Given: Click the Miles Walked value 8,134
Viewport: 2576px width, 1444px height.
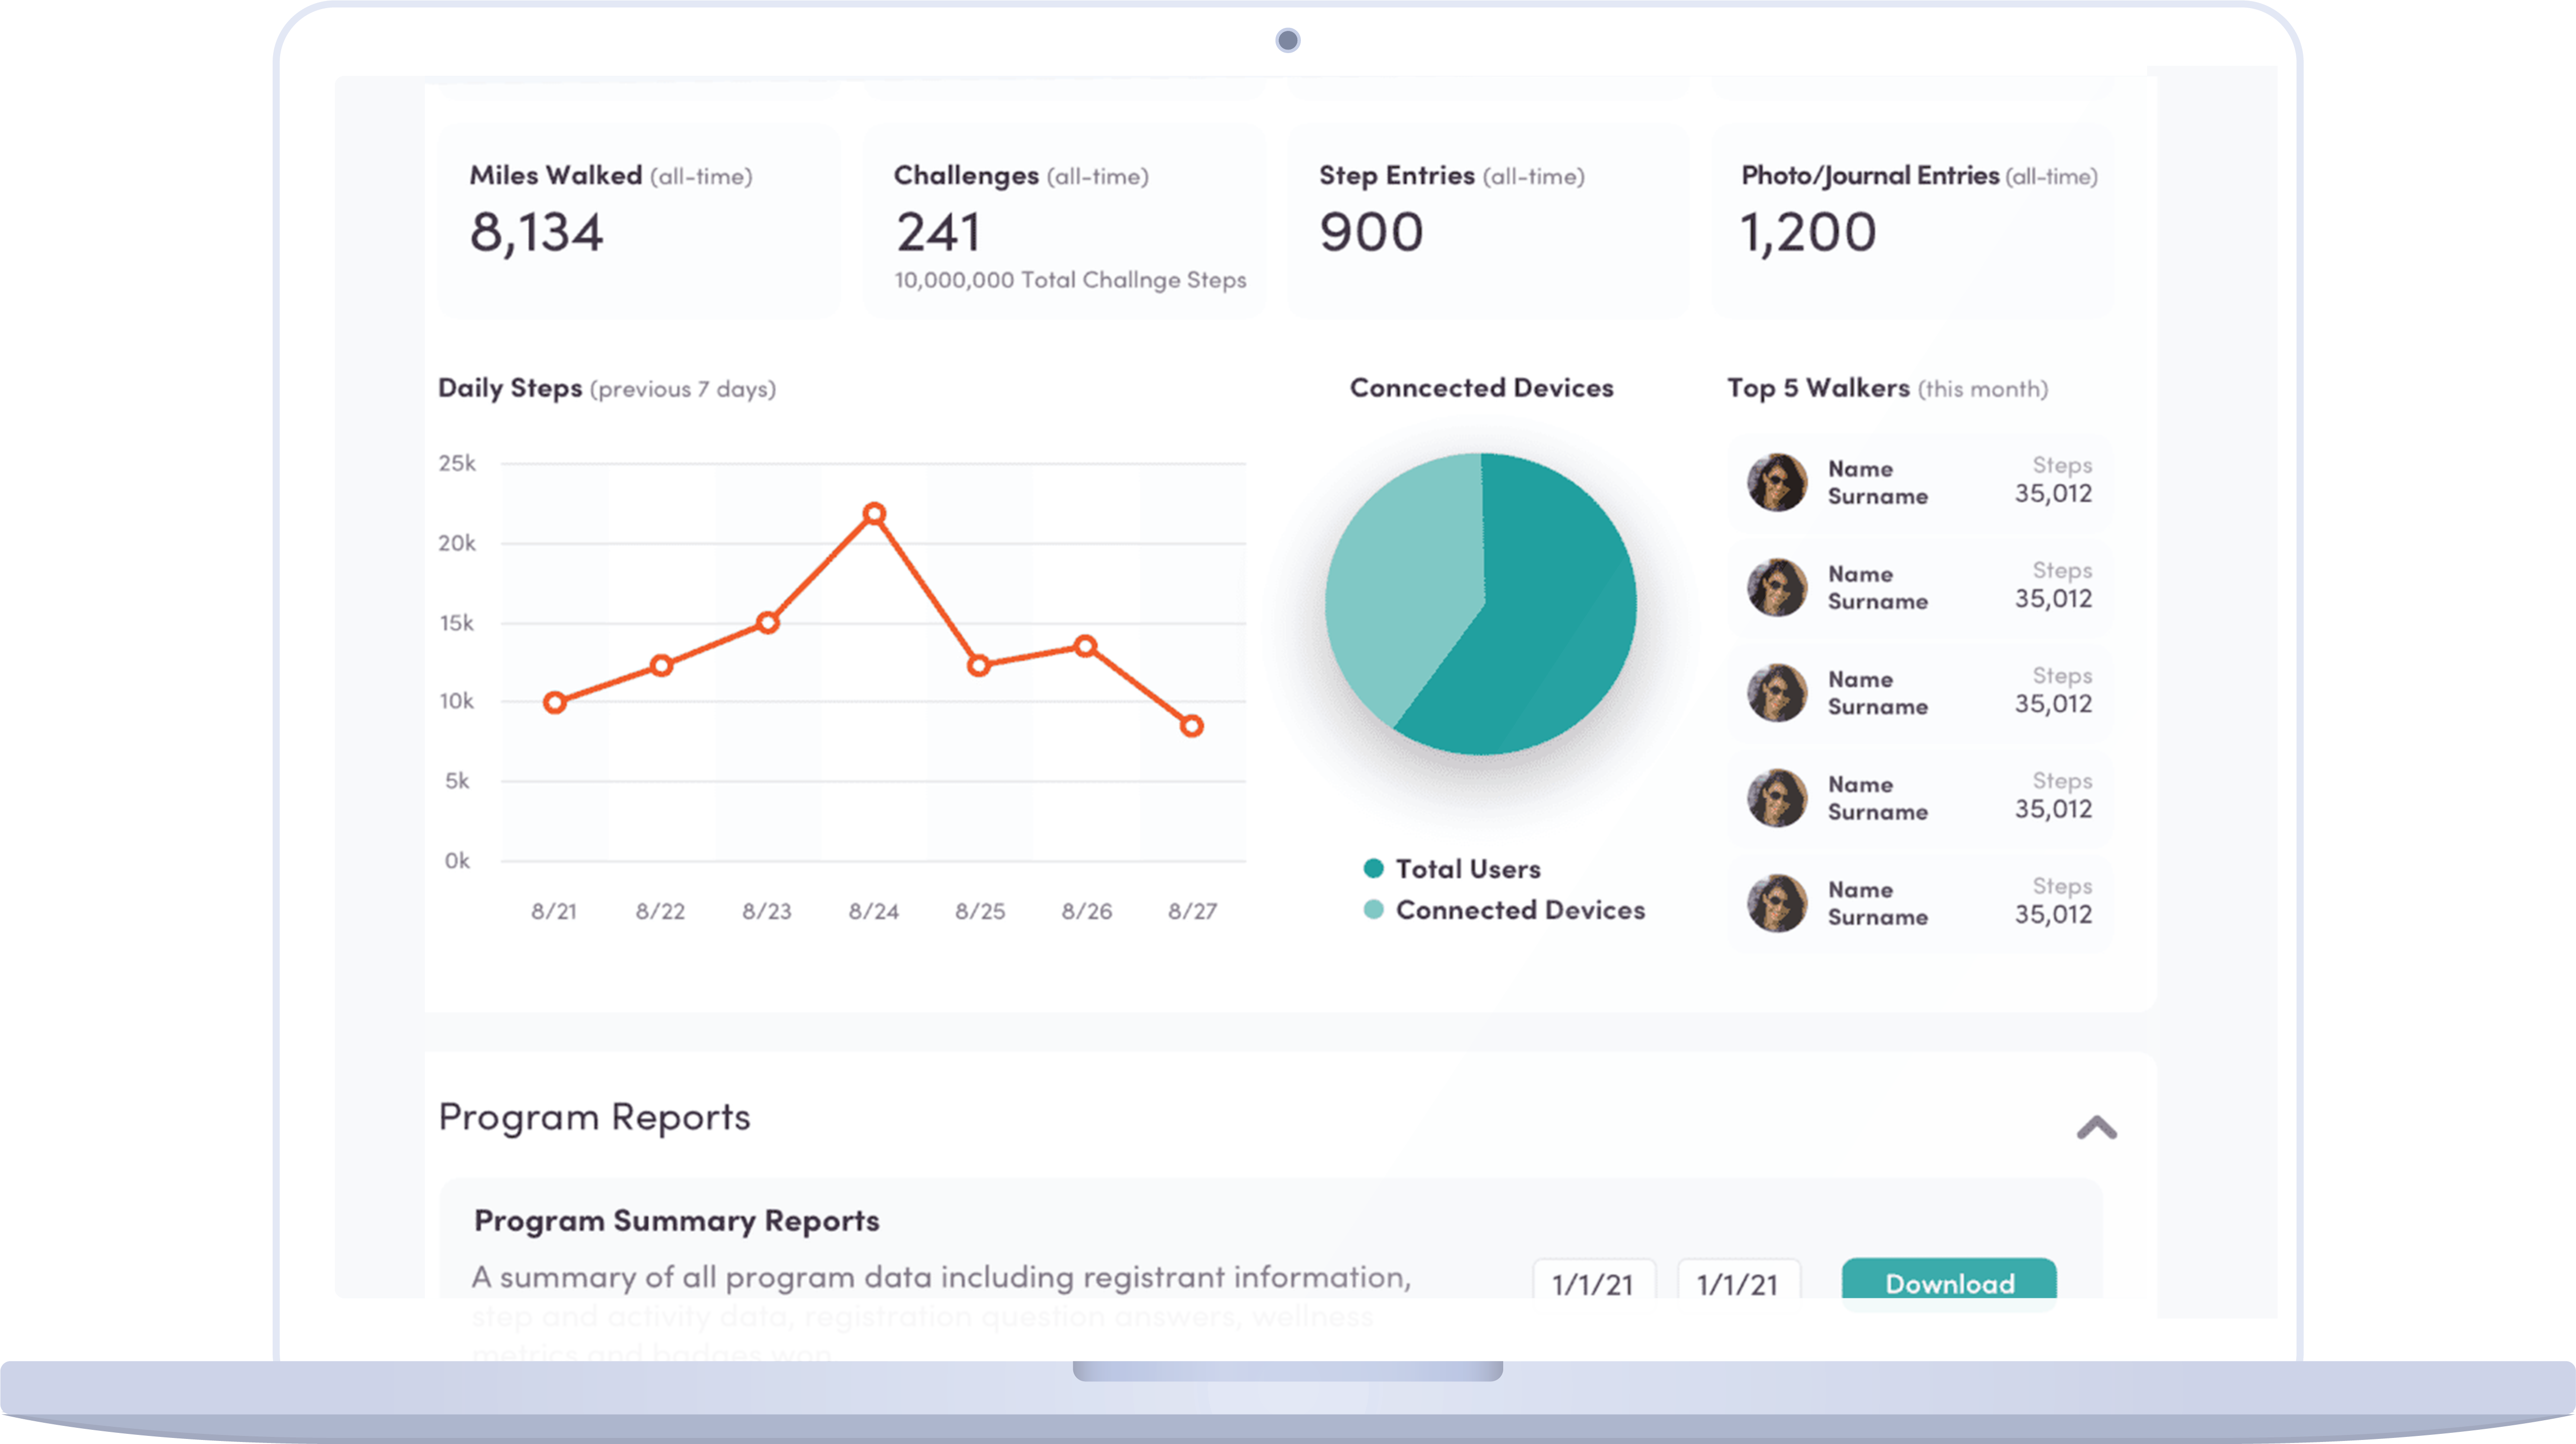Looking at the screenshot, I should click(x=537, y=233).
